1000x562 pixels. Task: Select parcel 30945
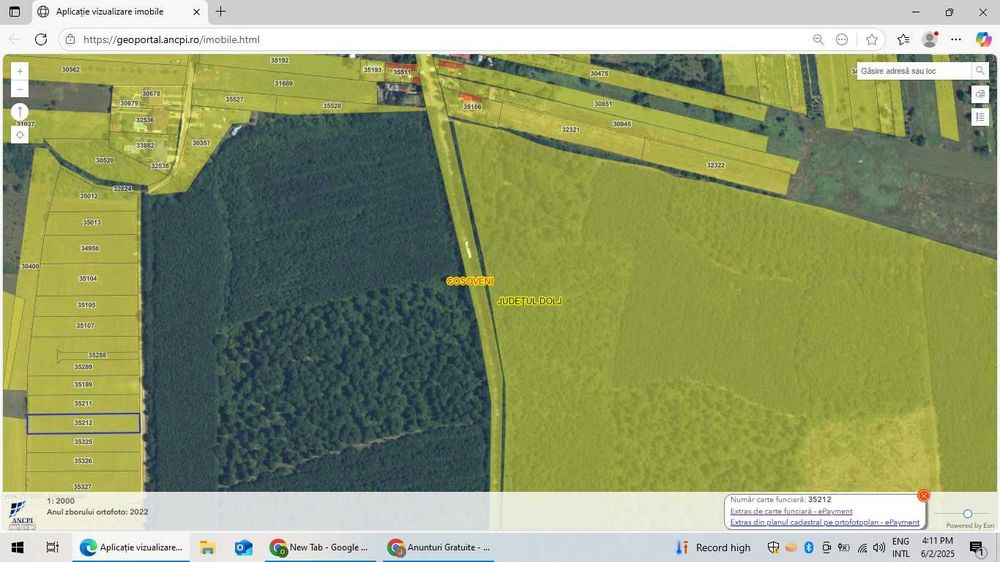[x=622, y=124]
